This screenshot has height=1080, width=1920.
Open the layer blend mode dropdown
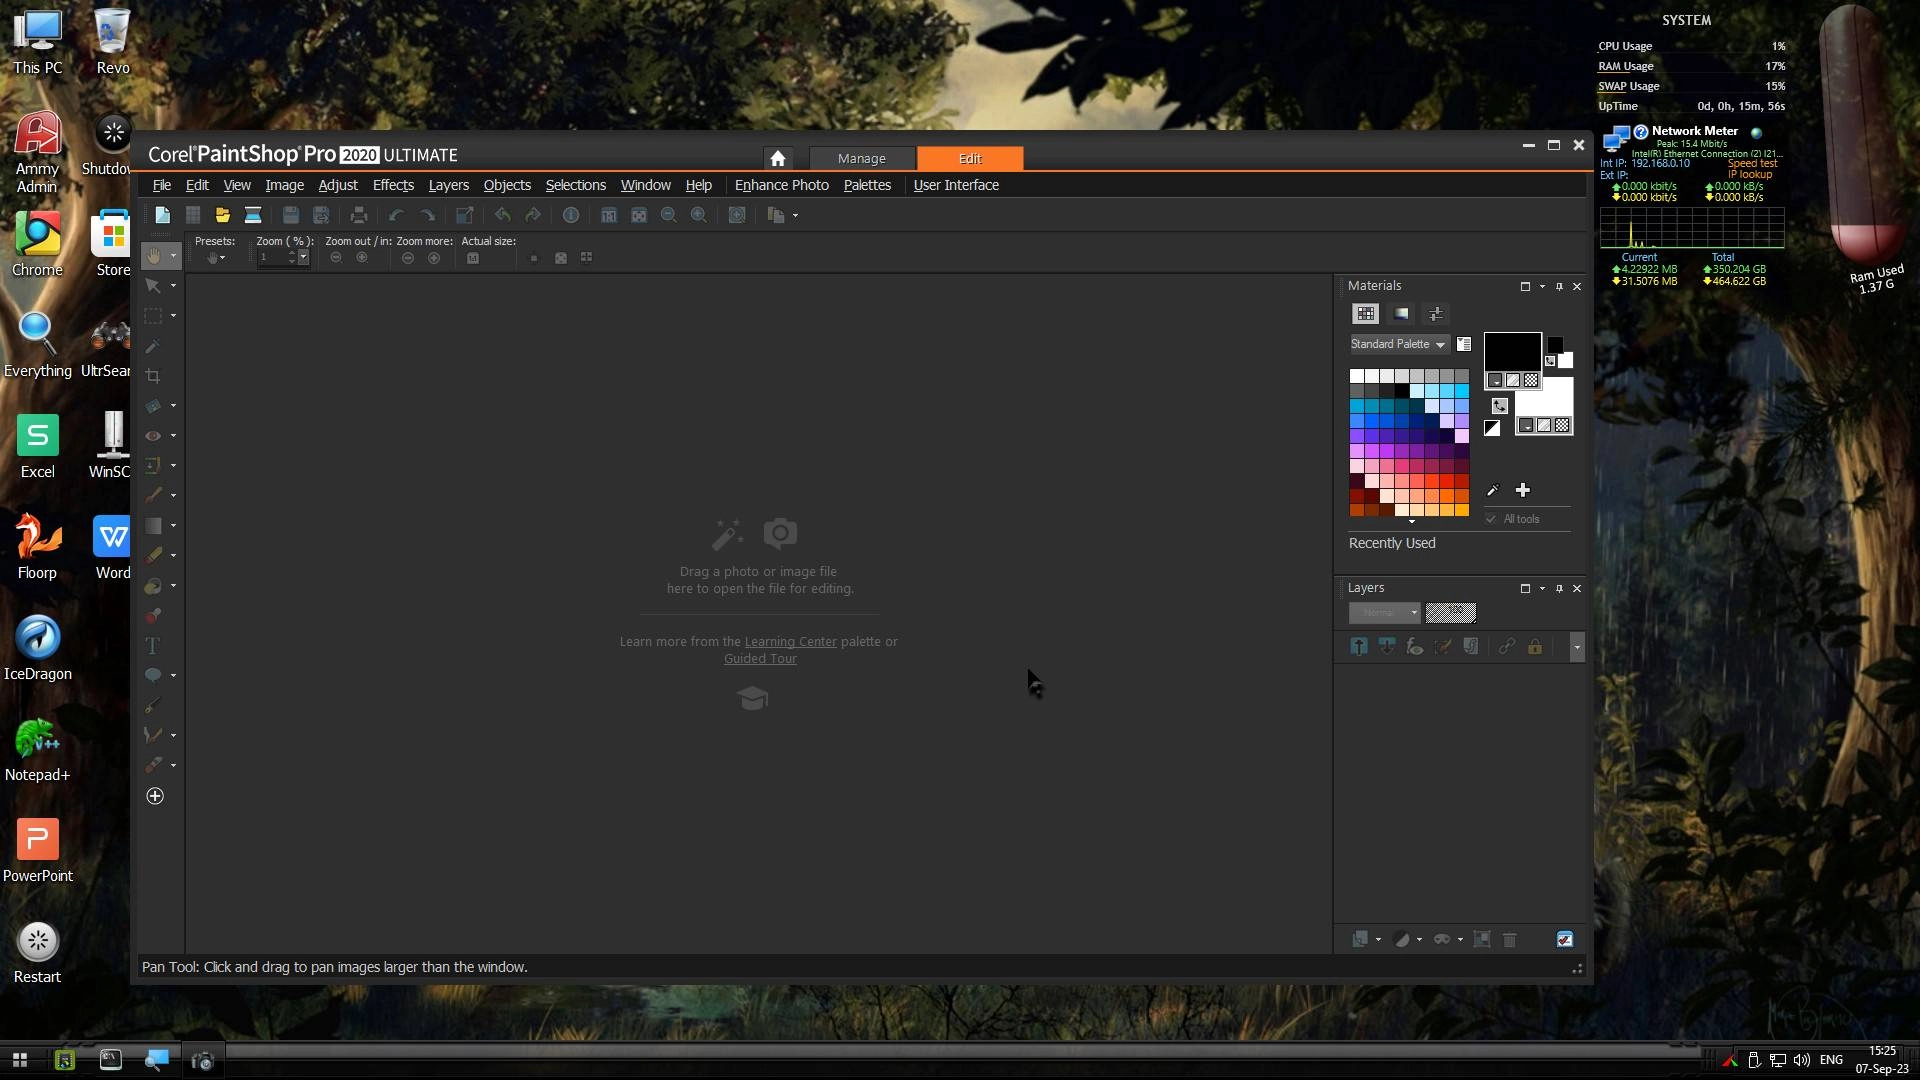1384,613
